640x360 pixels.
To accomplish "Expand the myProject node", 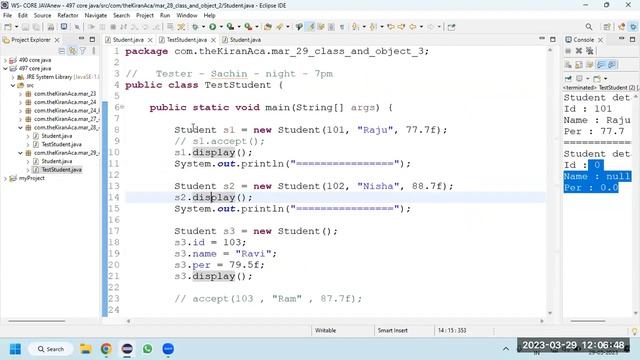I will (x=5, y=178).
